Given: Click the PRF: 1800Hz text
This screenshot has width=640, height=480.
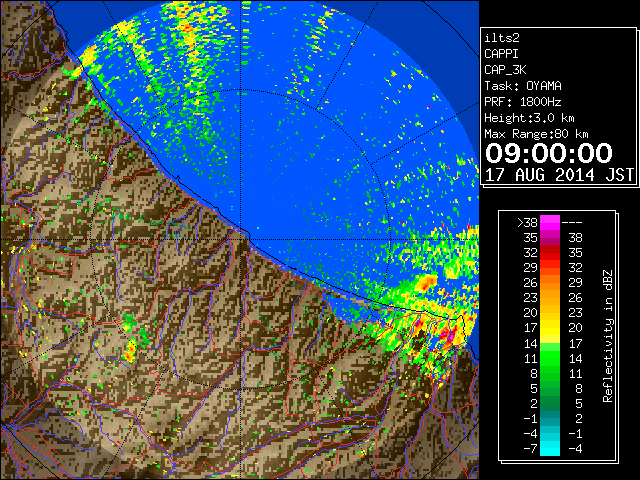Looking at the screenshot, I should pyautogui.click(x=523, y=102).
